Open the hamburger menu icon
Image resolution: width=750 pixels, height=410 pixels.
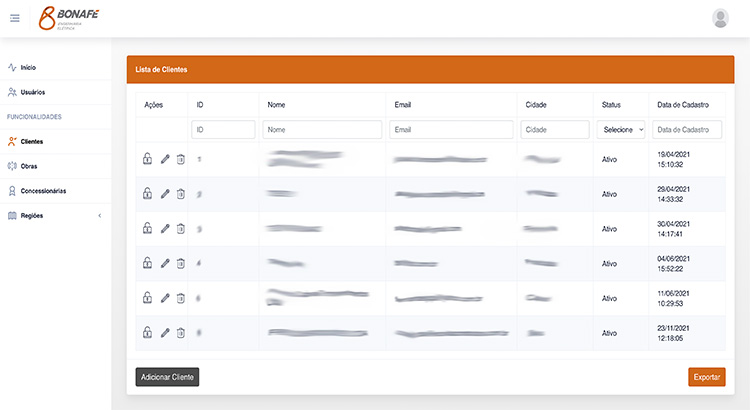pyautogui.click(x=15, y=18)
